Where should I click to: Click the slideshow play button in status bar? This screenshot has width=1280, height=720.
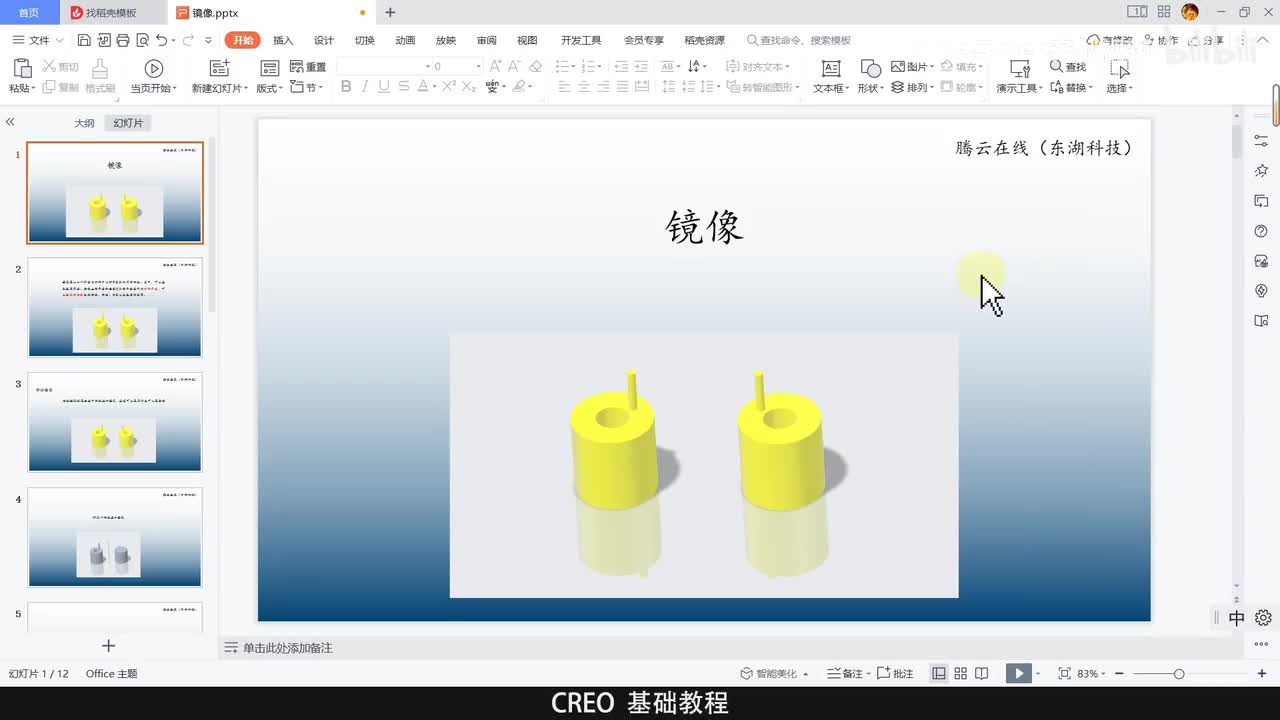click(1019, 674)
